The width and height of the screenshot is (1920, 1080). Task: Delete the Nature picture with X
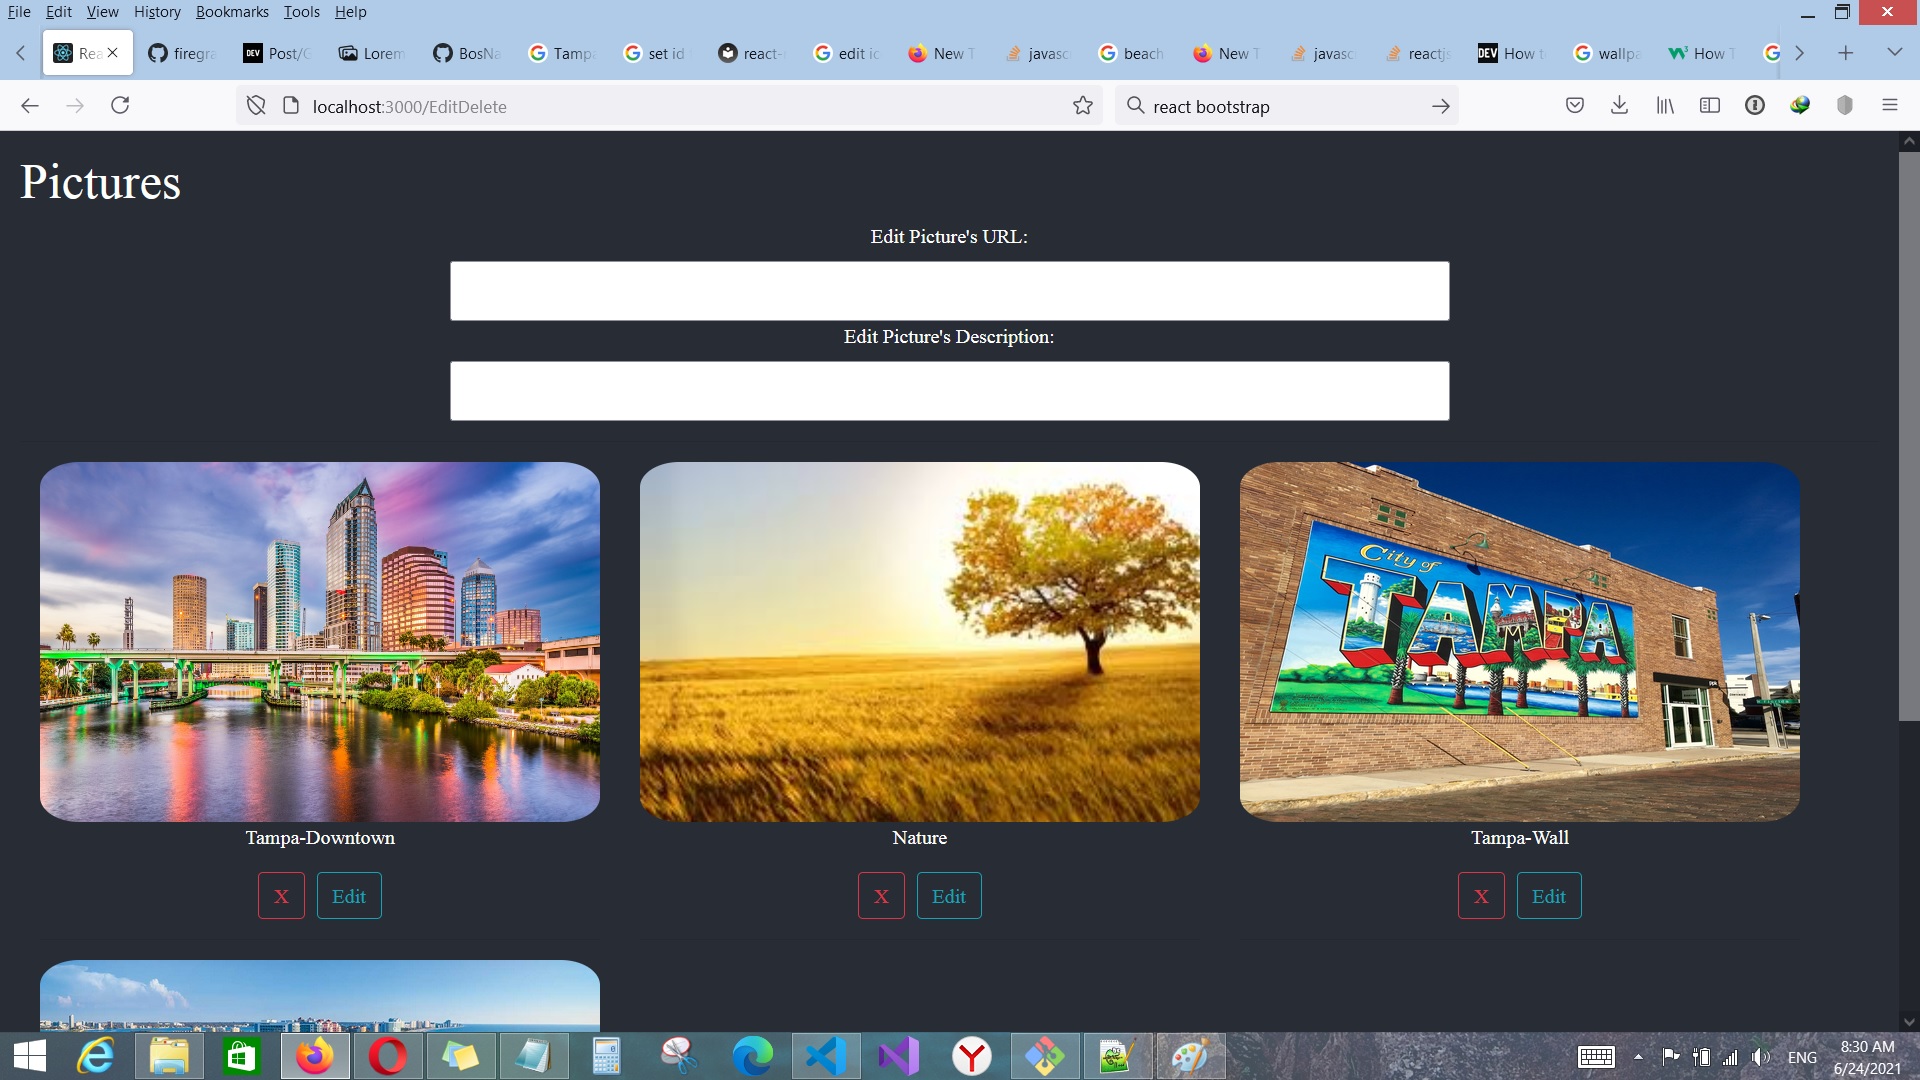[881, 896]
